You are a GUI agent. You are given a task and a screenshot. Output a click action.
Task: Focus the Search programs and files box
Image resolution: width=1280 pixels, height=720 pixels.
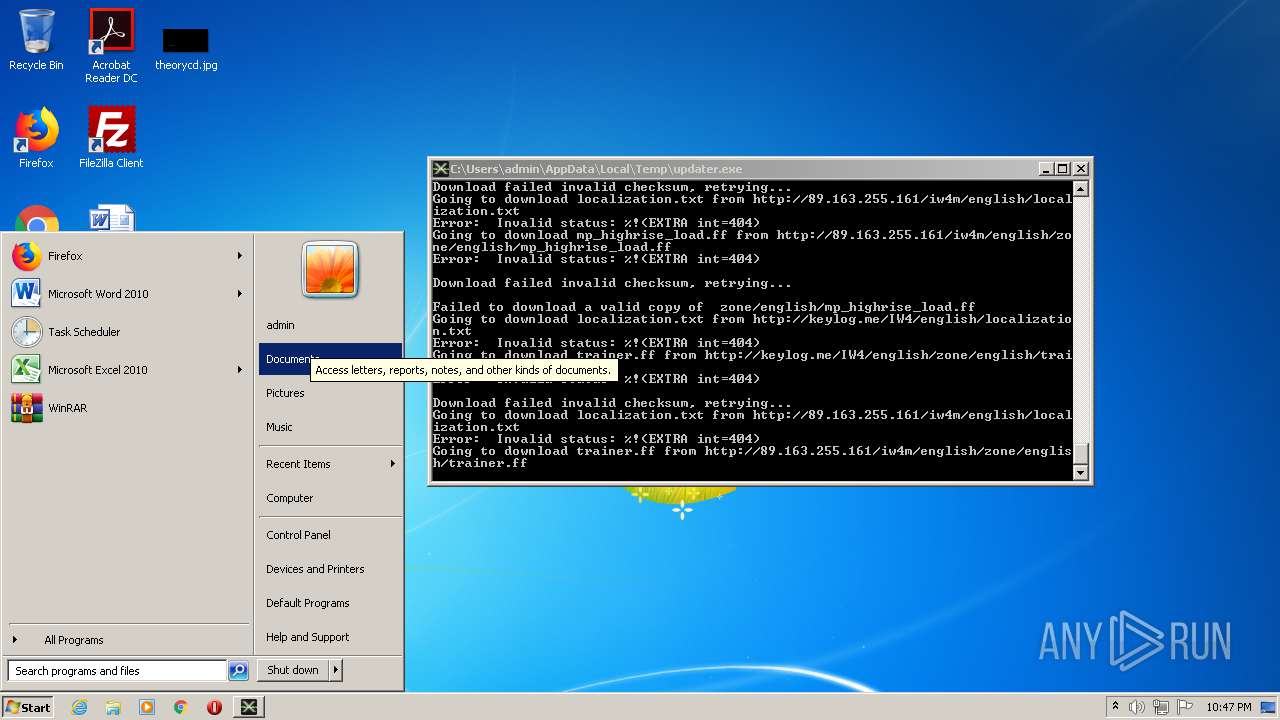117,671
